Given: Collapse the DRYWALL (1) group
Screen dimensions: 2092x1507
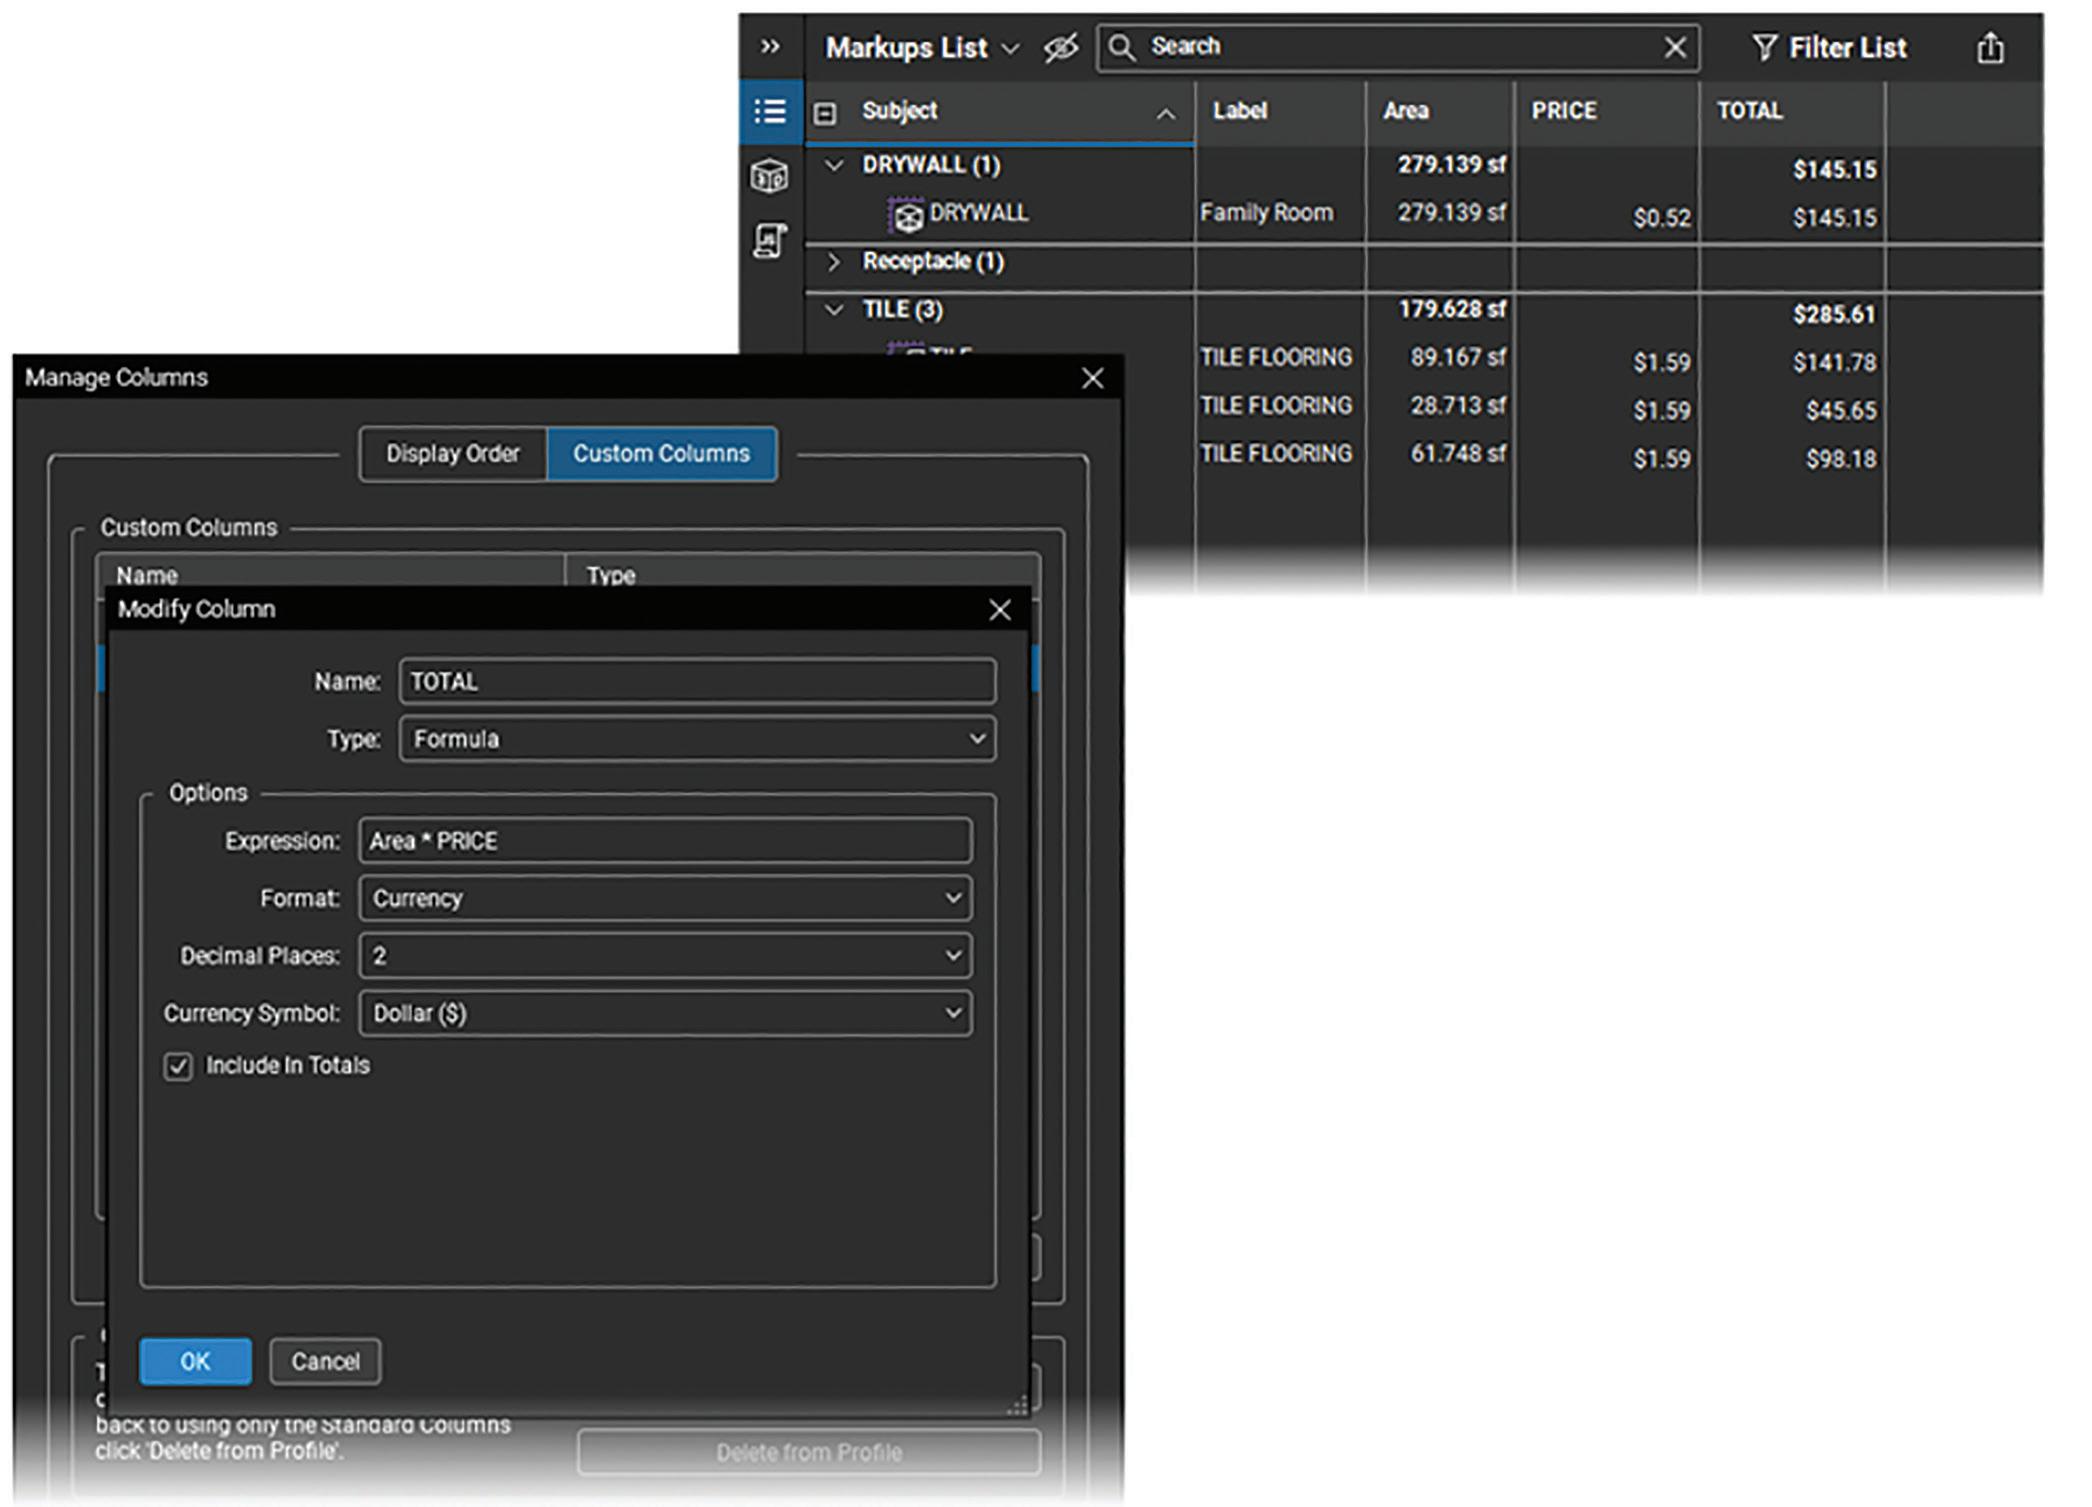Looking at the screenshot, I should [x=833, y=165].
